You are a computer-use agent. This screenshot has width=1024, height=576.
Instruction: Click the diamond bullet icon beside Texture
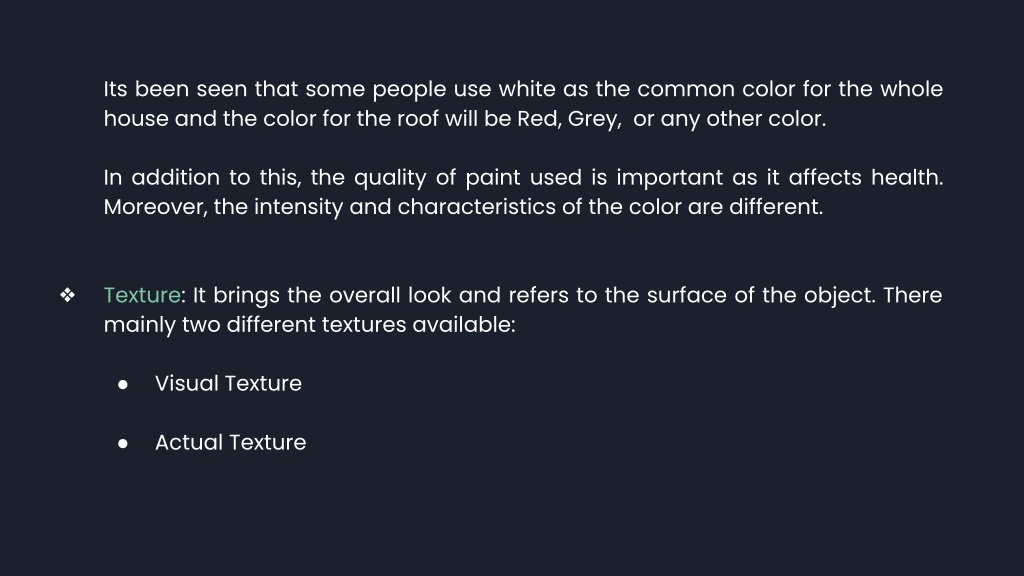coord(67,295)
